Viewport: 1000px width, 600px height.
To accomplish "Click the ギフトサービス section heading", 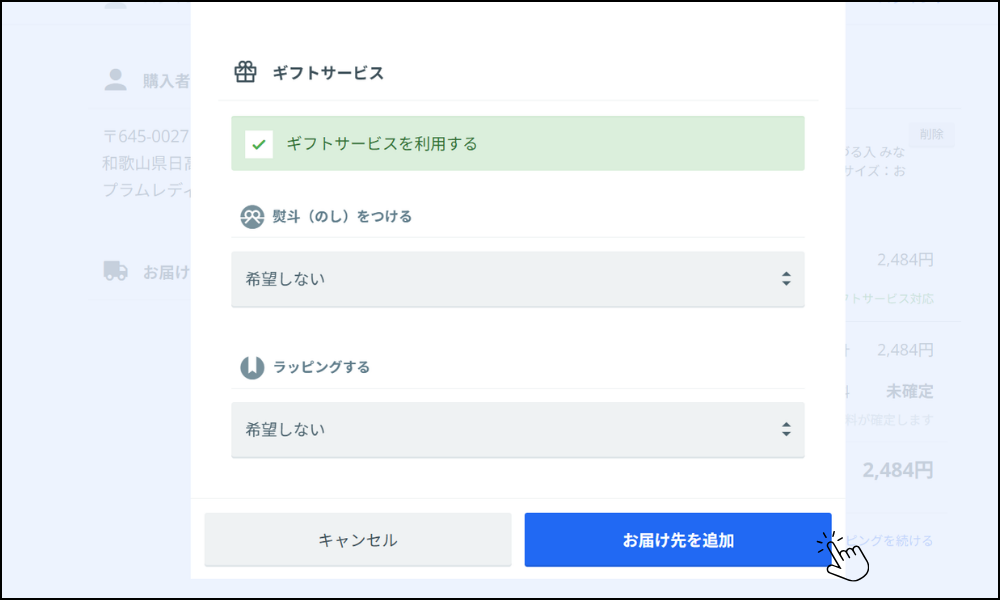I will coord(328,73).
